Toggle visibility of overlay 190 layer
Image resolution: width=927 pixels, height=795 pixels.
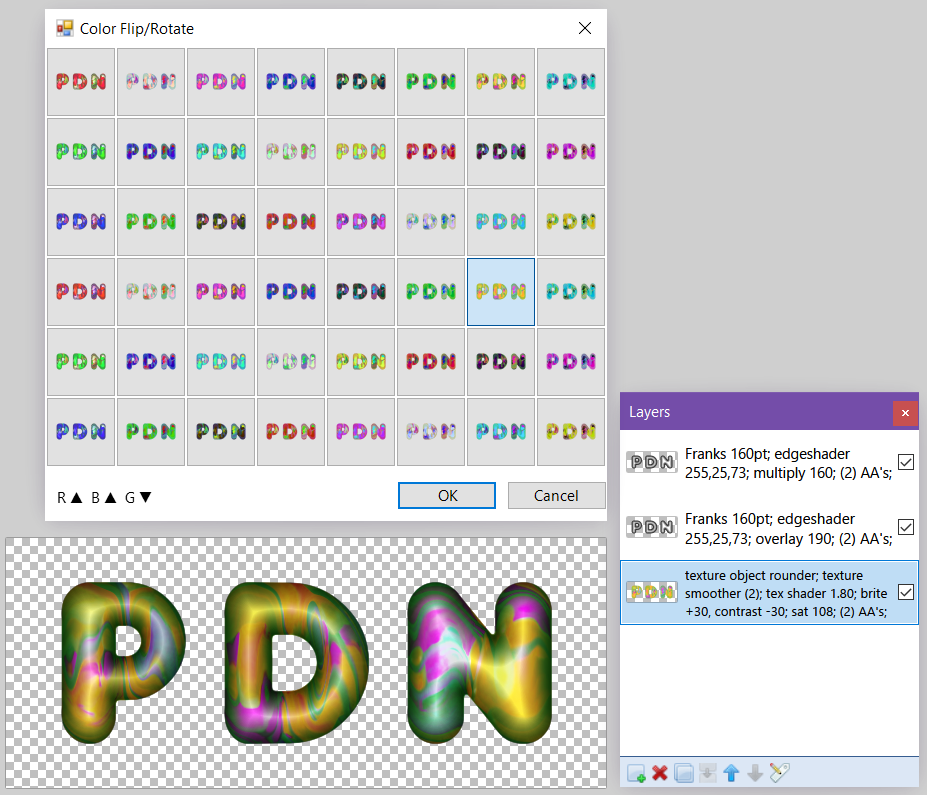906,527
